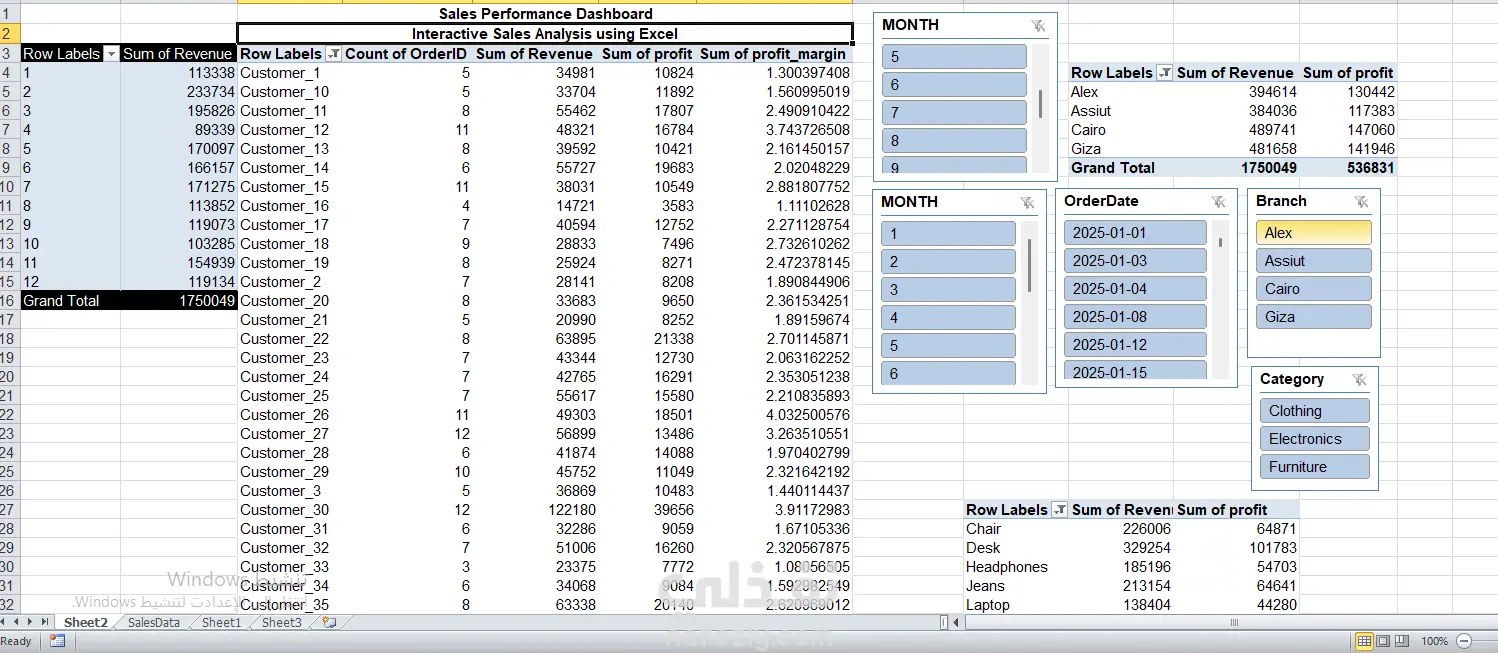This screenshot has width=1498, height=653.
Task: Select Assiut in the Branch slicer
Action: (1314, 260)
